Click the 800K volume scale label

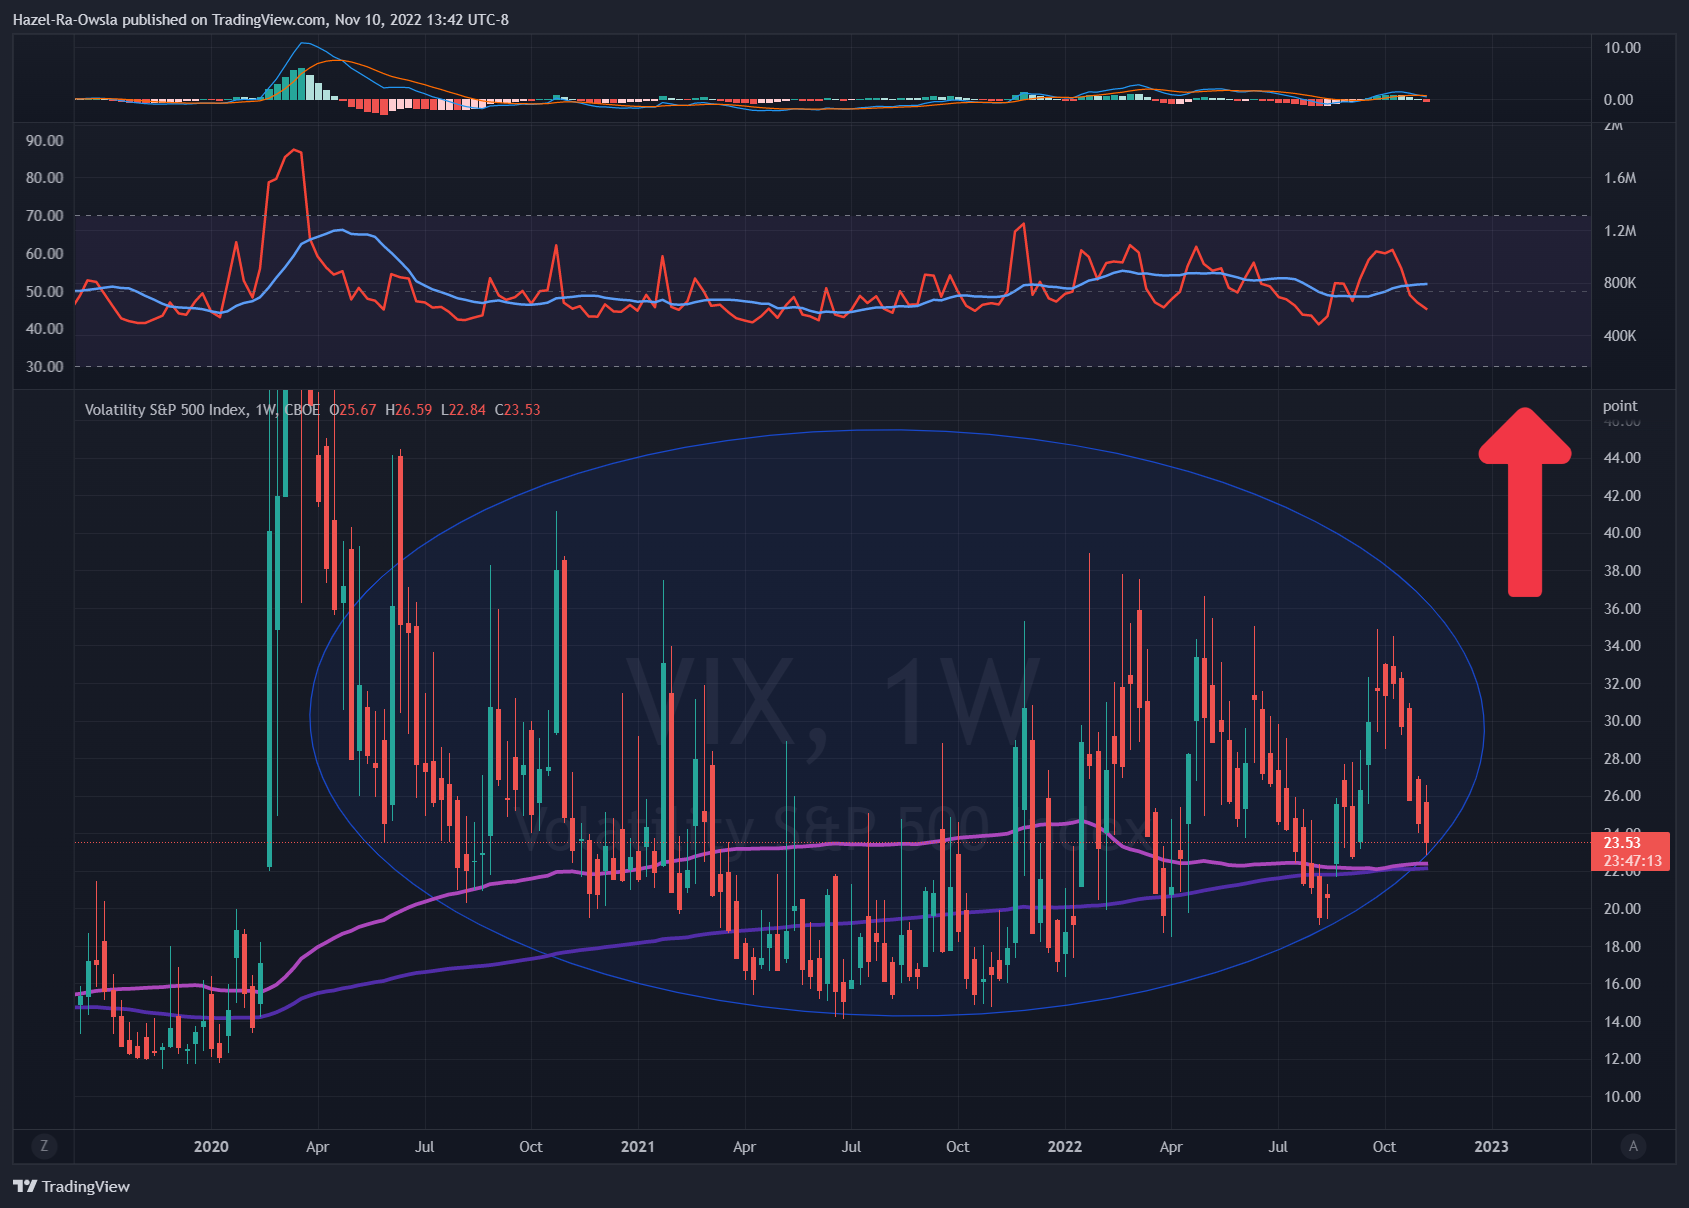pyautogui.click(x=1620, y=283)
